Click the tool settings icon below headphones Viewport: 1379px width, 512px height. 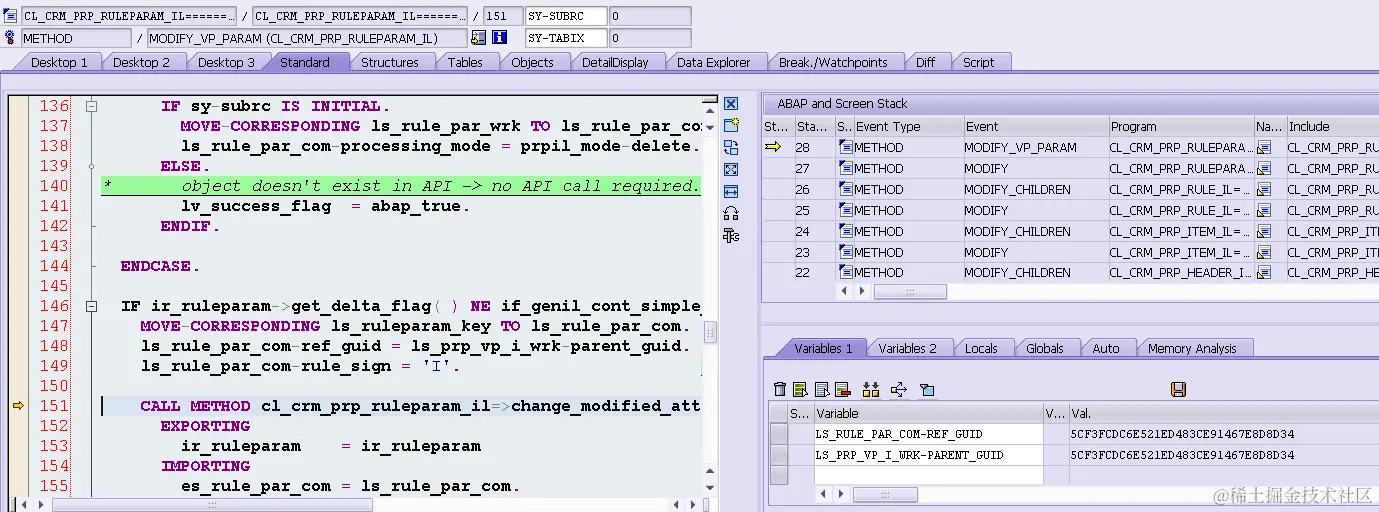pos(731,235)
